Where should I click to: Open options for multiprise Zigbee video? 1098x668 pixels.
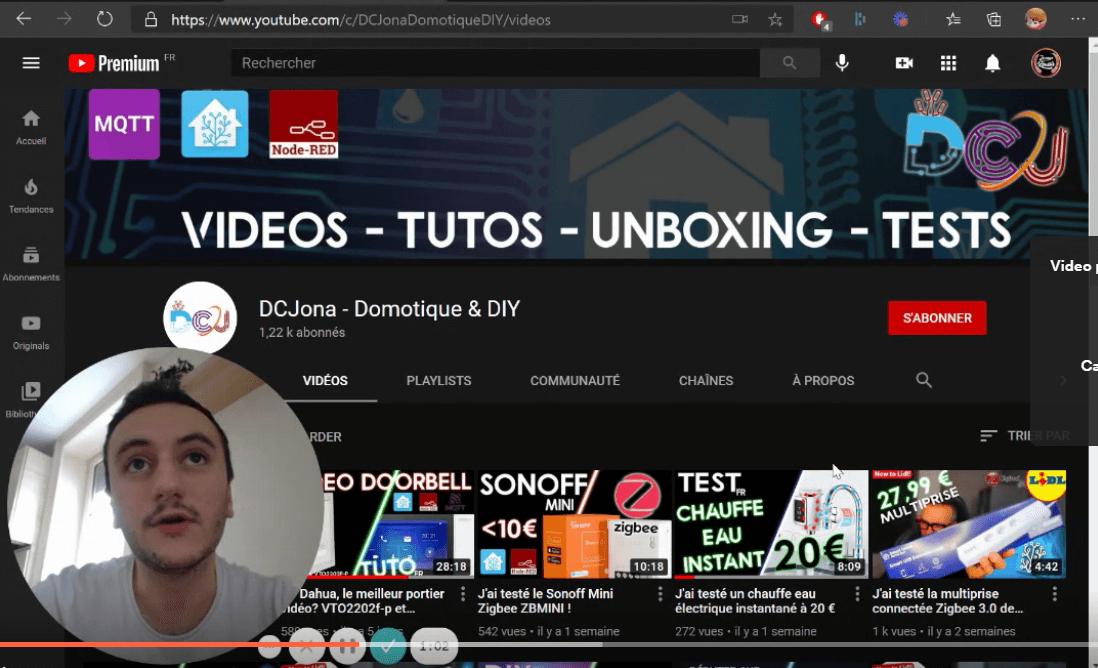click(x=1055, y=594)
